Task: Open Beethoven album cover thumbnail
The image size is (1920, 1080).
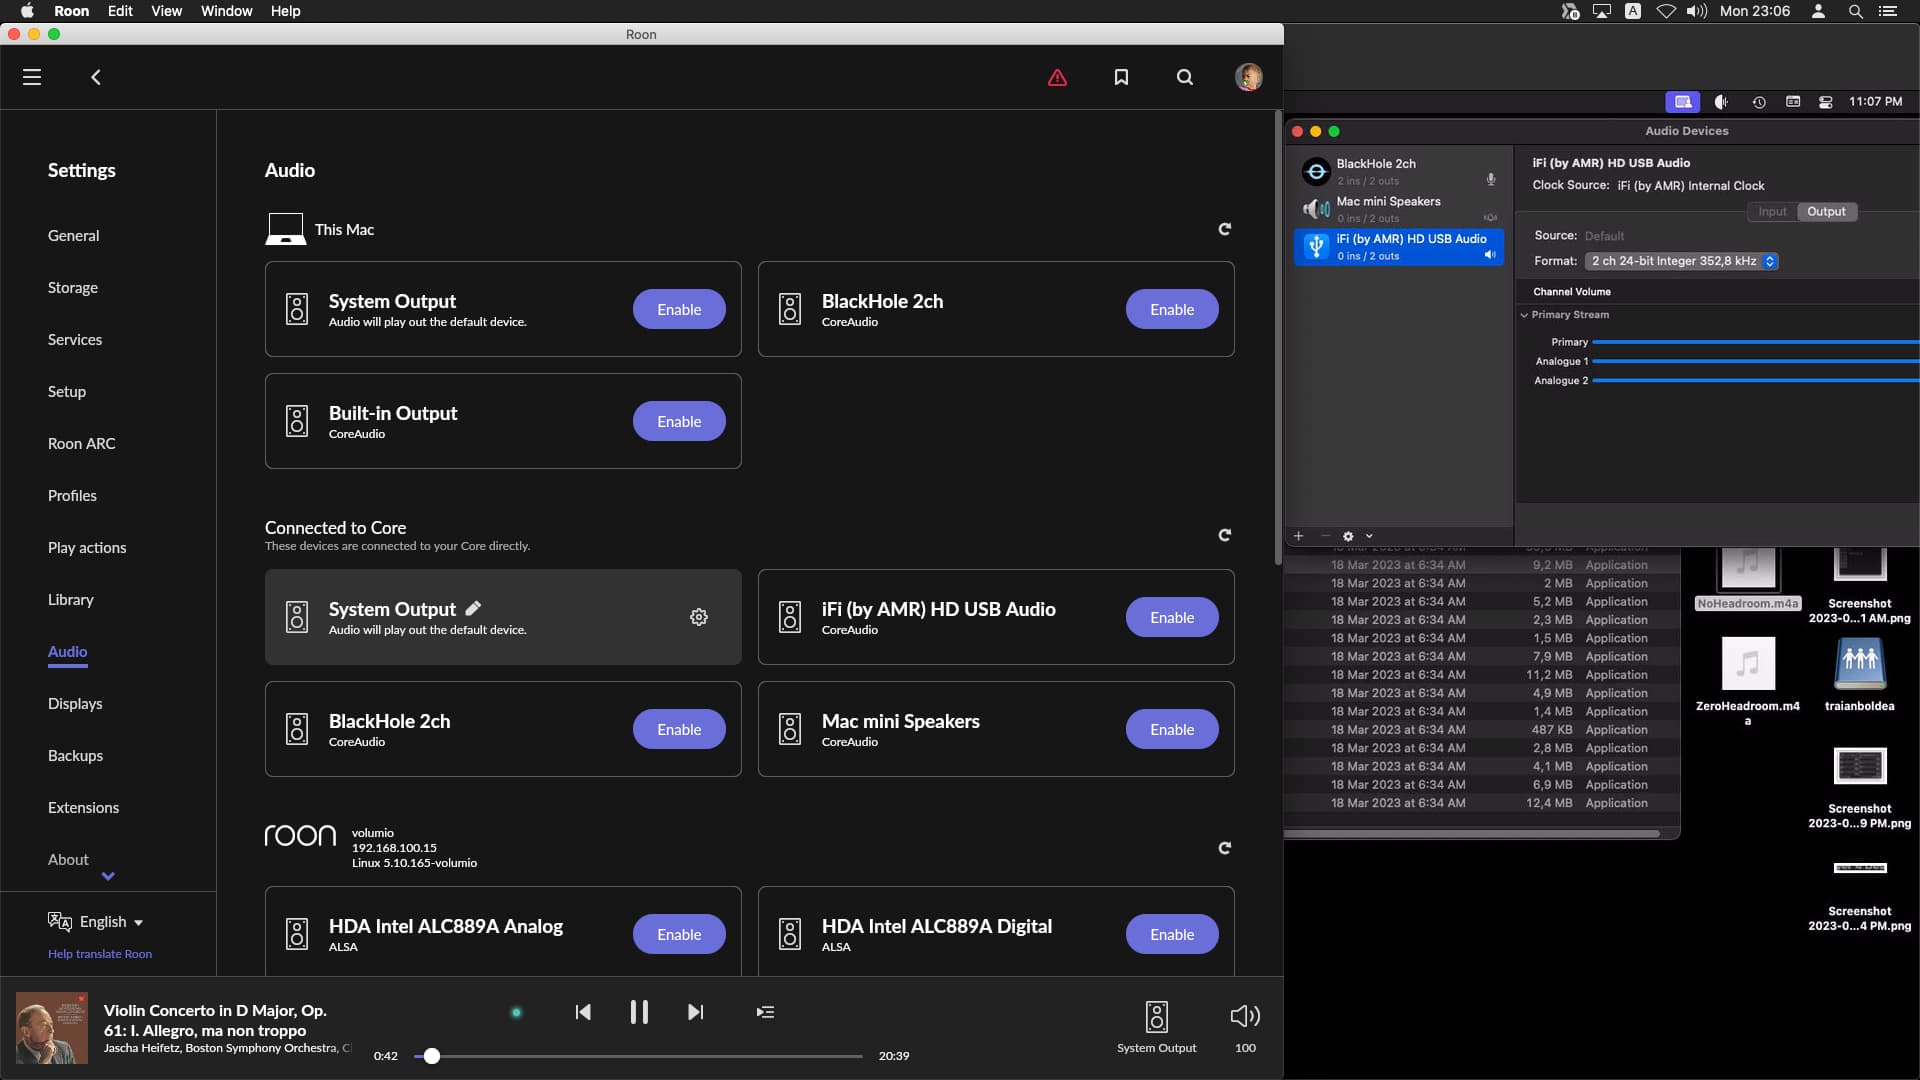Action: click(52, 1027)
